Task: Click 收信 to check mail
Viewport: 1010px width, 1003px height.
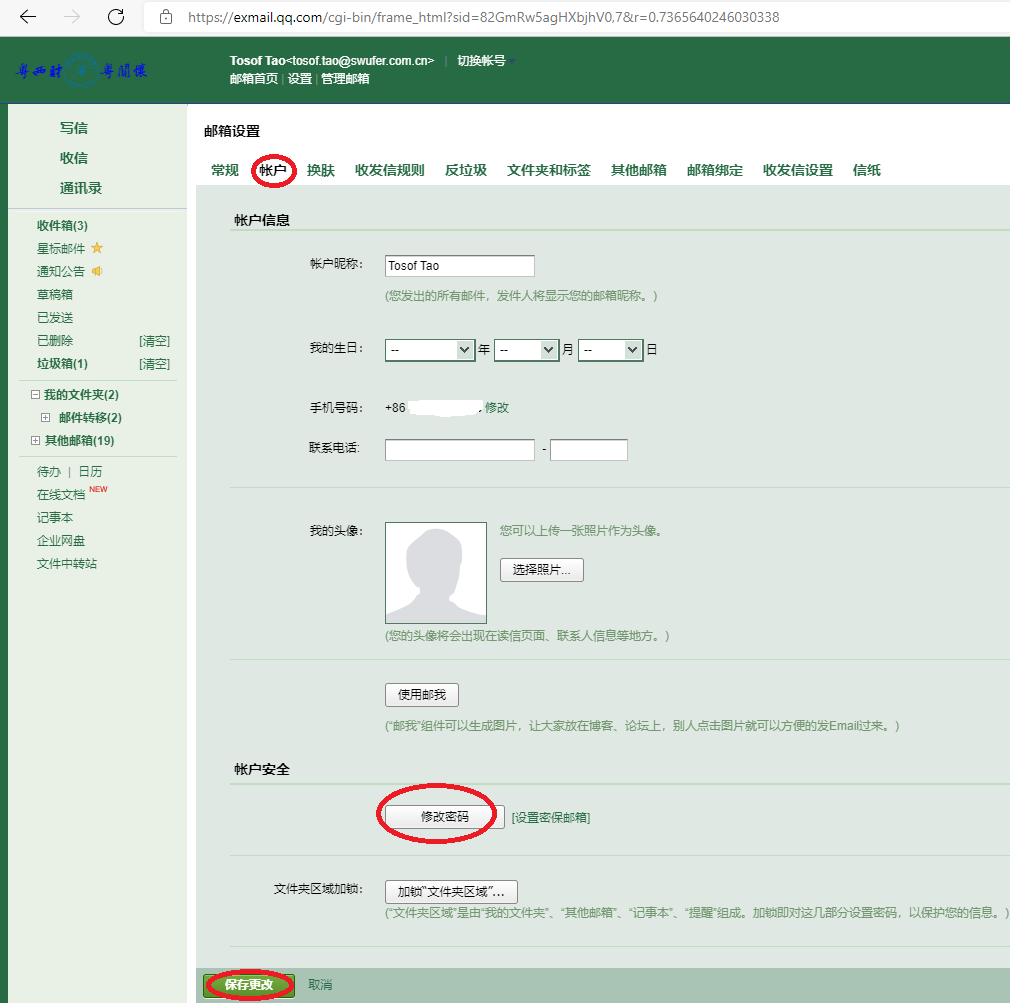Action: coord(74,158)
